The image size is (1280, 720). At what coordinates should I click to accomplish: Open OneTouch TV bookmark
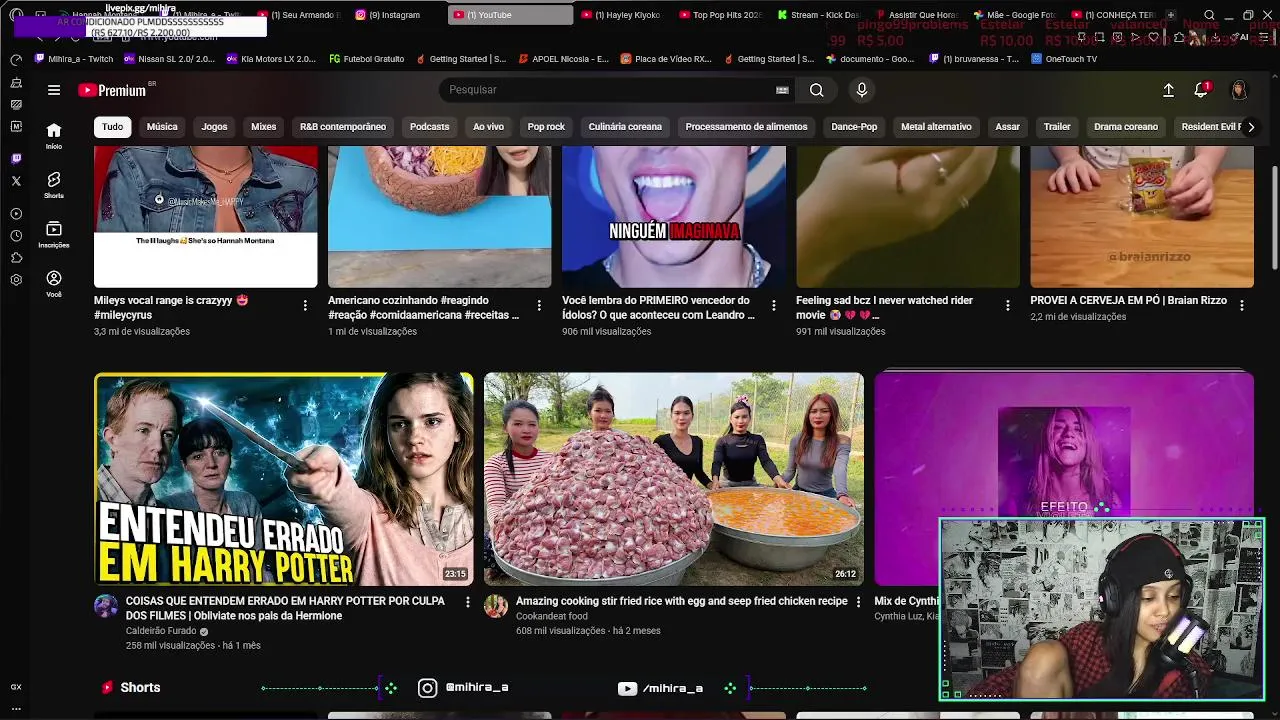click(1063, 59)
